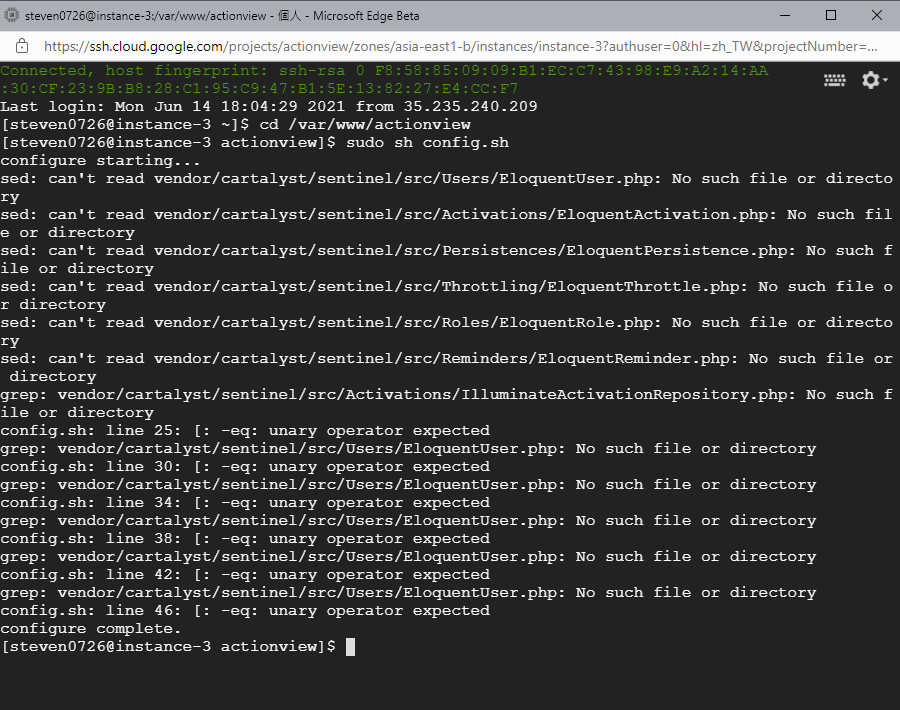Click the grep IlluminateActivationRepository.php error line
The image size is (900, 710).
coord(447,404)
